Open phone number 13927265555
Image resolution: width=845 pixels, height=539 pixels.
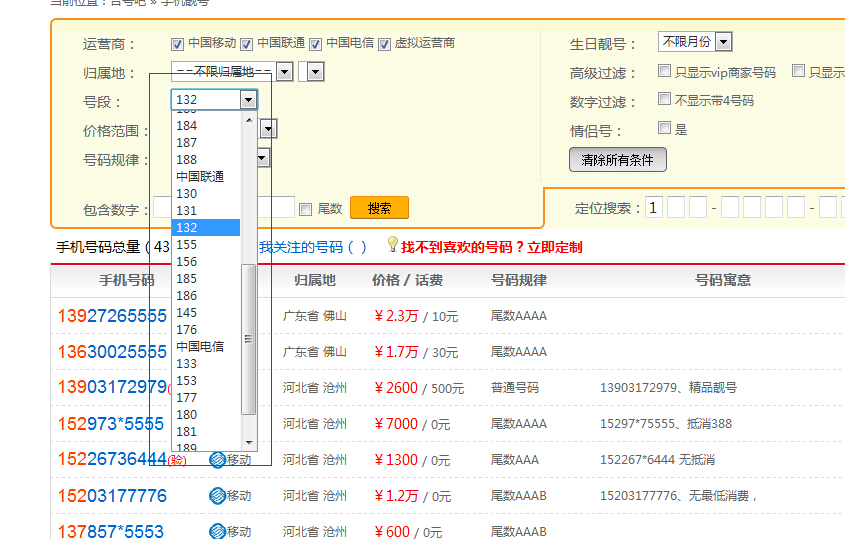(112, 316)
